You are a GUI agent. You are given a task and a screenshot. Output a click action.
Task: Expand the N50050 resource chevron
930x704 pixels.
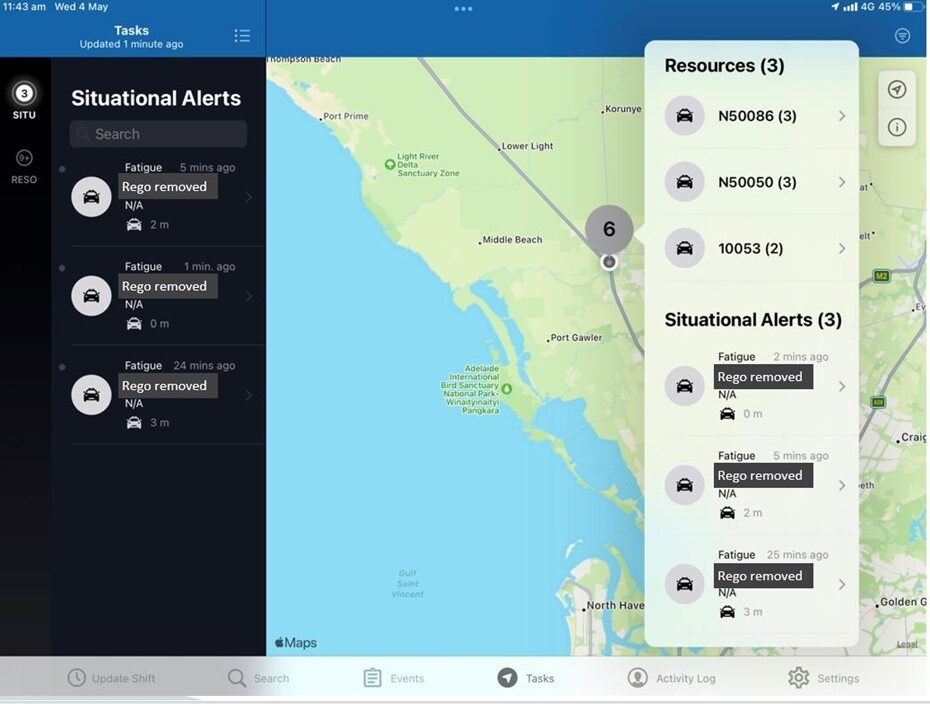[x=842, y=182]
